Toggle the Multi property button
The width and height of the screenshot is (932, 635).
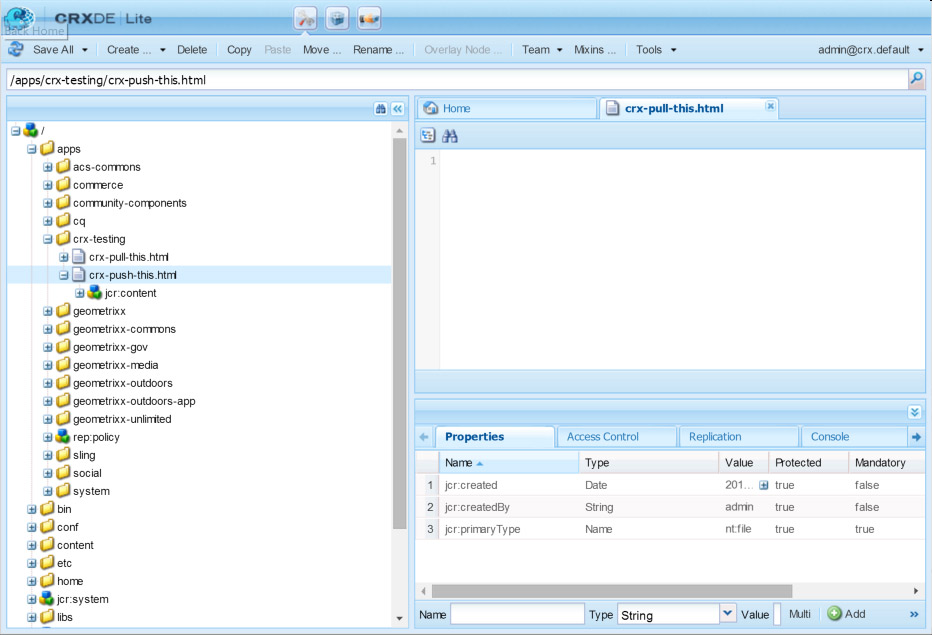click(x=799, y=614)
